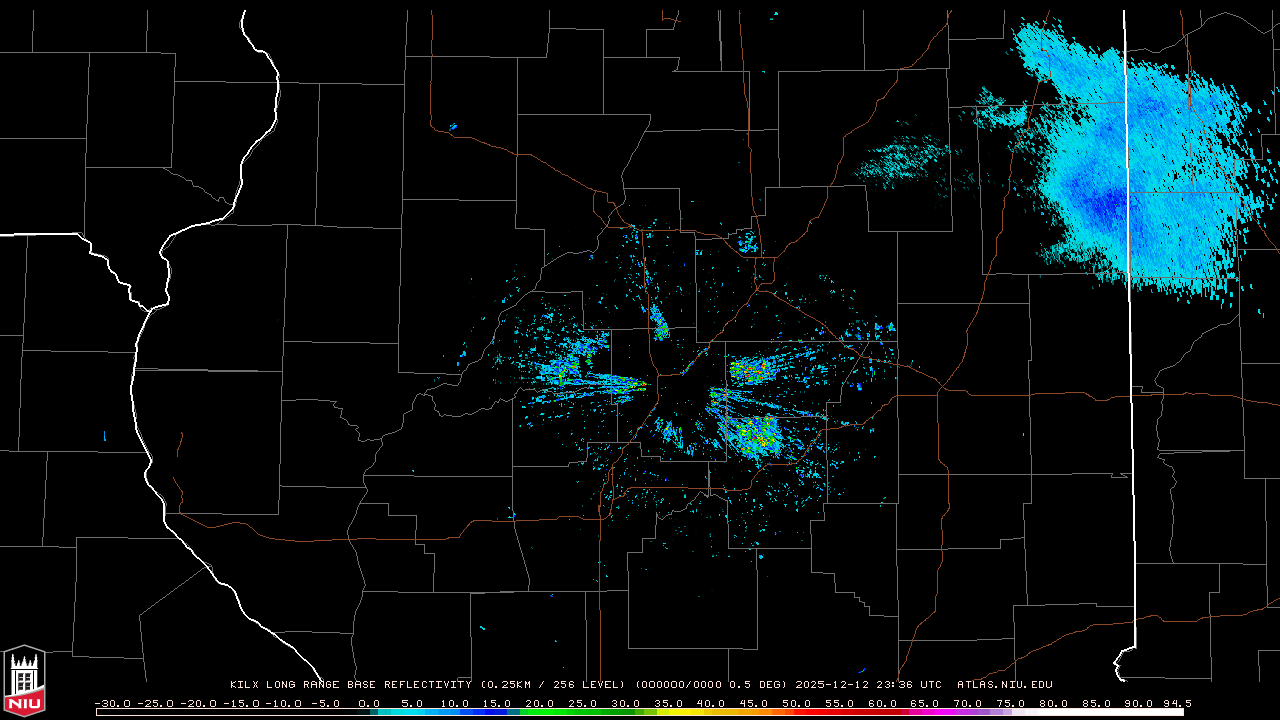
Task: Click the 0.5 DEG elevation angle text
Action: click(x=762, y=685)
